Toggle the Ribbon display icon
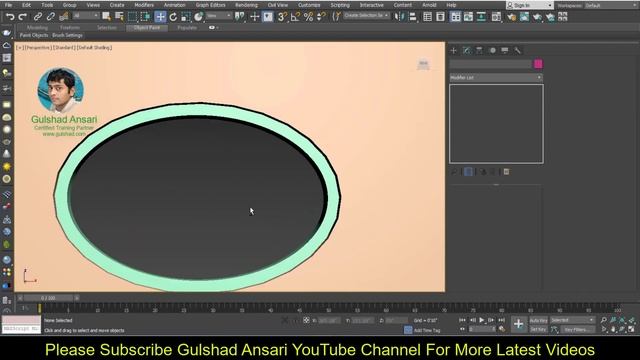 tap(455, 17)
